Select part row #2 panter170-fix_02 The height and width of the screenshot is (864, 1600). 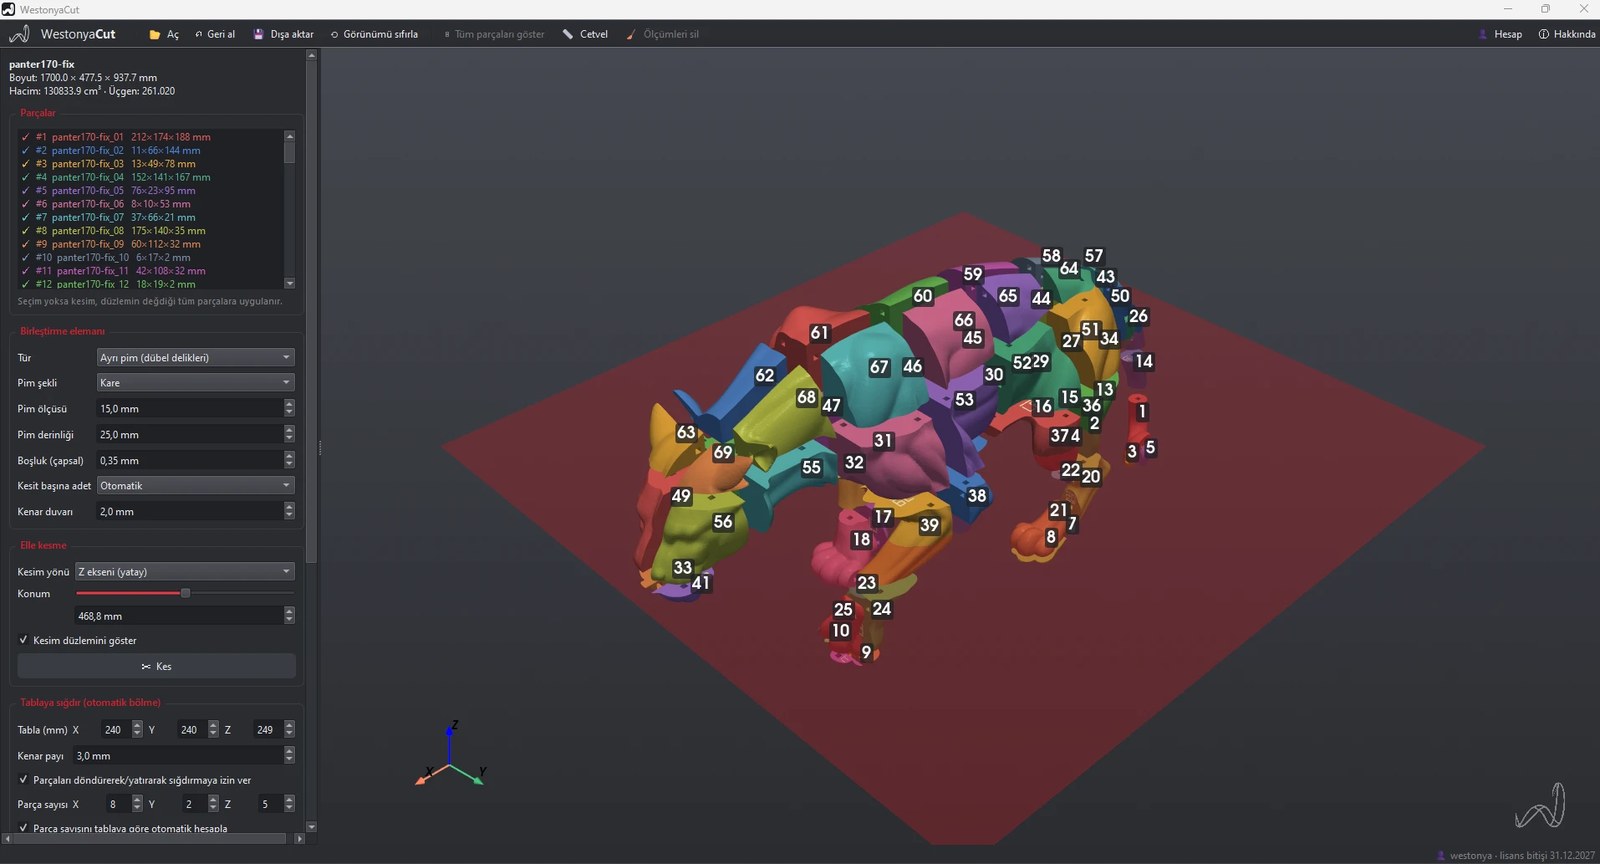coord(152,150)
